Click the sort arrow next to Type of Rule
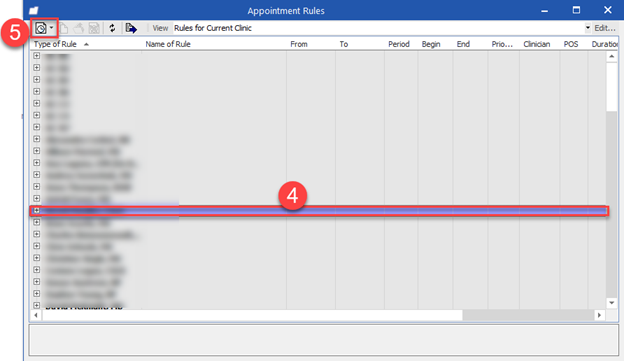 pyautogui.click(x=86, y=44)
